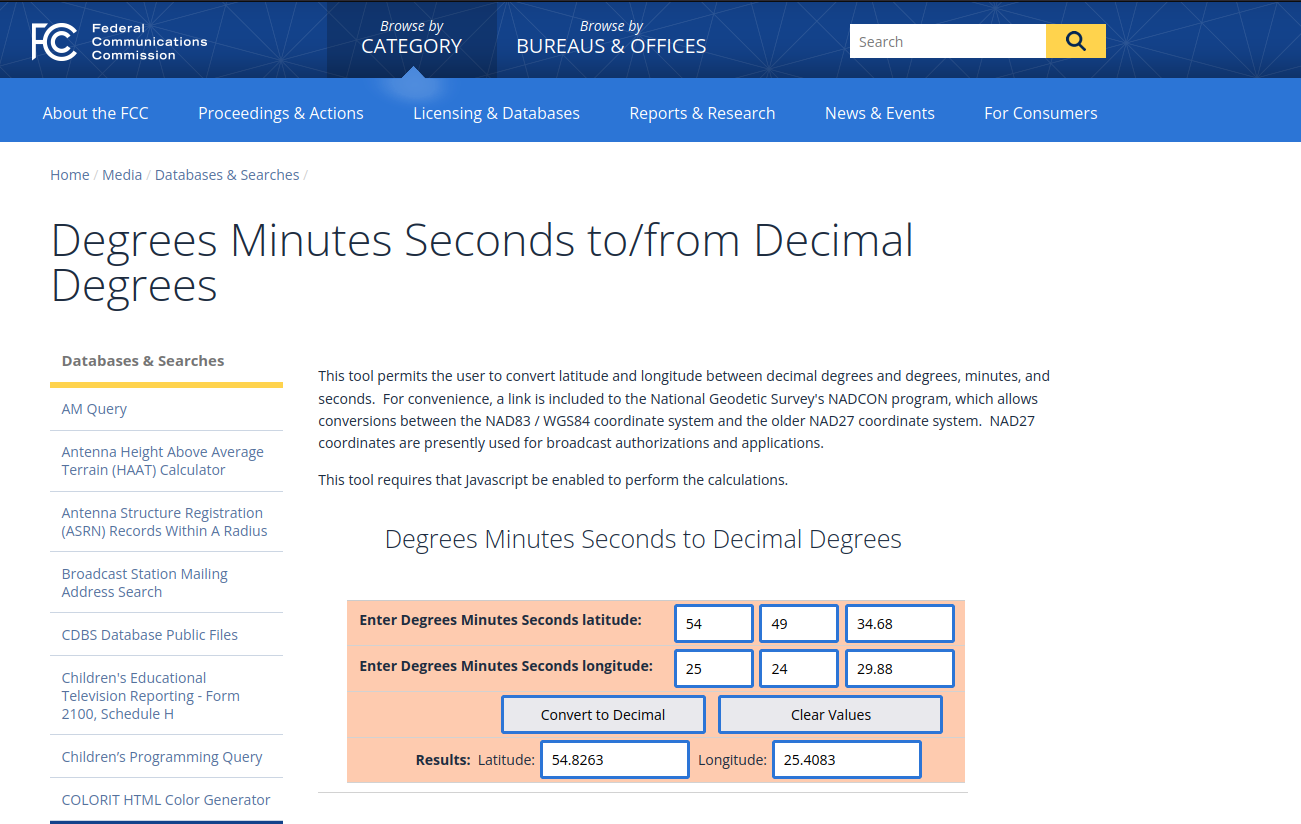Open Broadcast Station Mailing Address Search
This screenshot has width=1301, height=824.
click(x=145, y=583)
